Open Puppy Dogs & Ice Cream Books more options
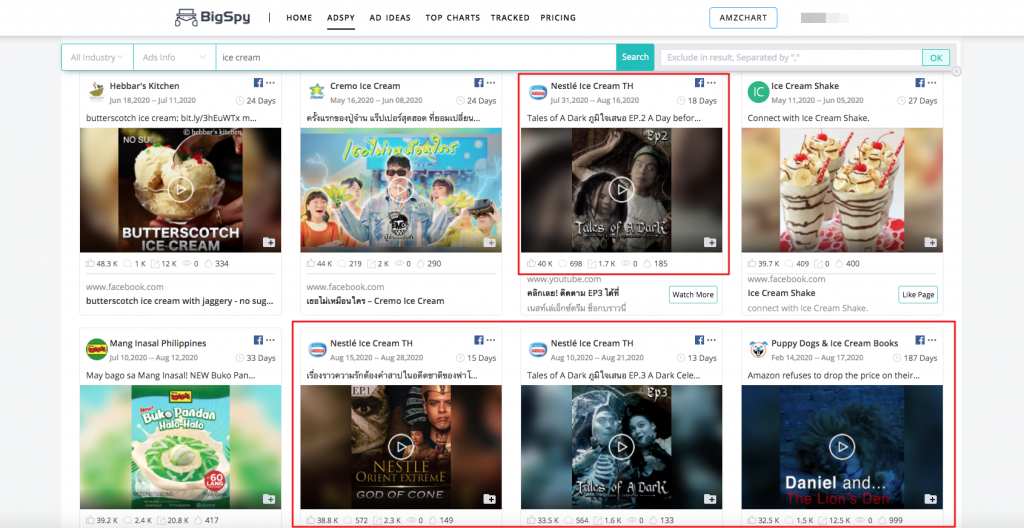This screenshot has width=1024, height=528. 932,340
